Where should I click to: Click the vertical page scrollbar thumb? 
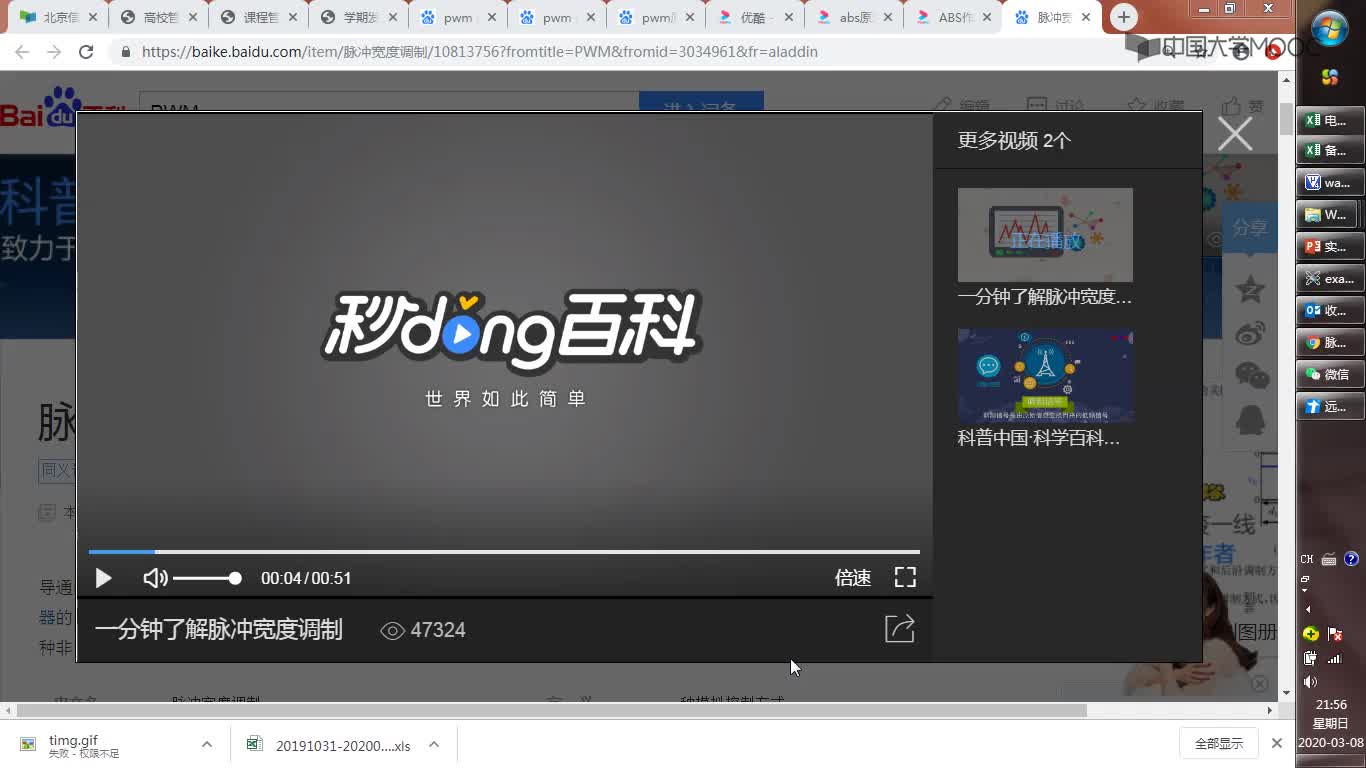click(1286, 118)
